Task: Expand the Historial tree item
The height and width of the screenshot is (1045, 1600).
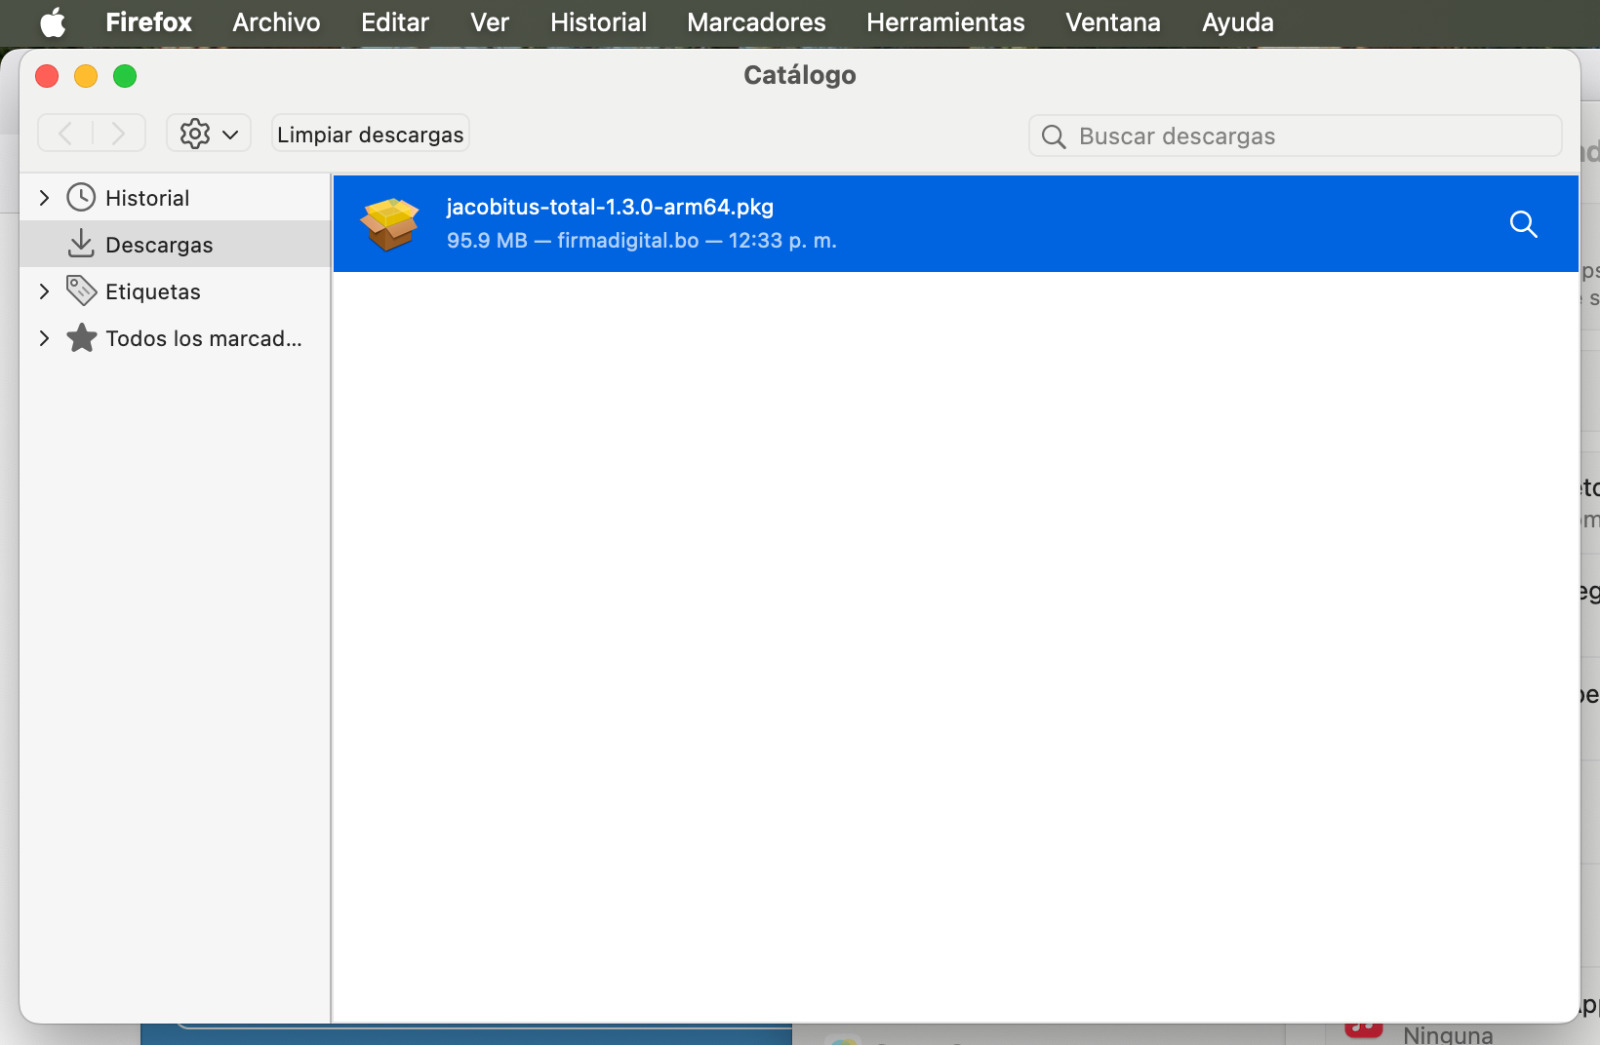Action: [44, 198]
